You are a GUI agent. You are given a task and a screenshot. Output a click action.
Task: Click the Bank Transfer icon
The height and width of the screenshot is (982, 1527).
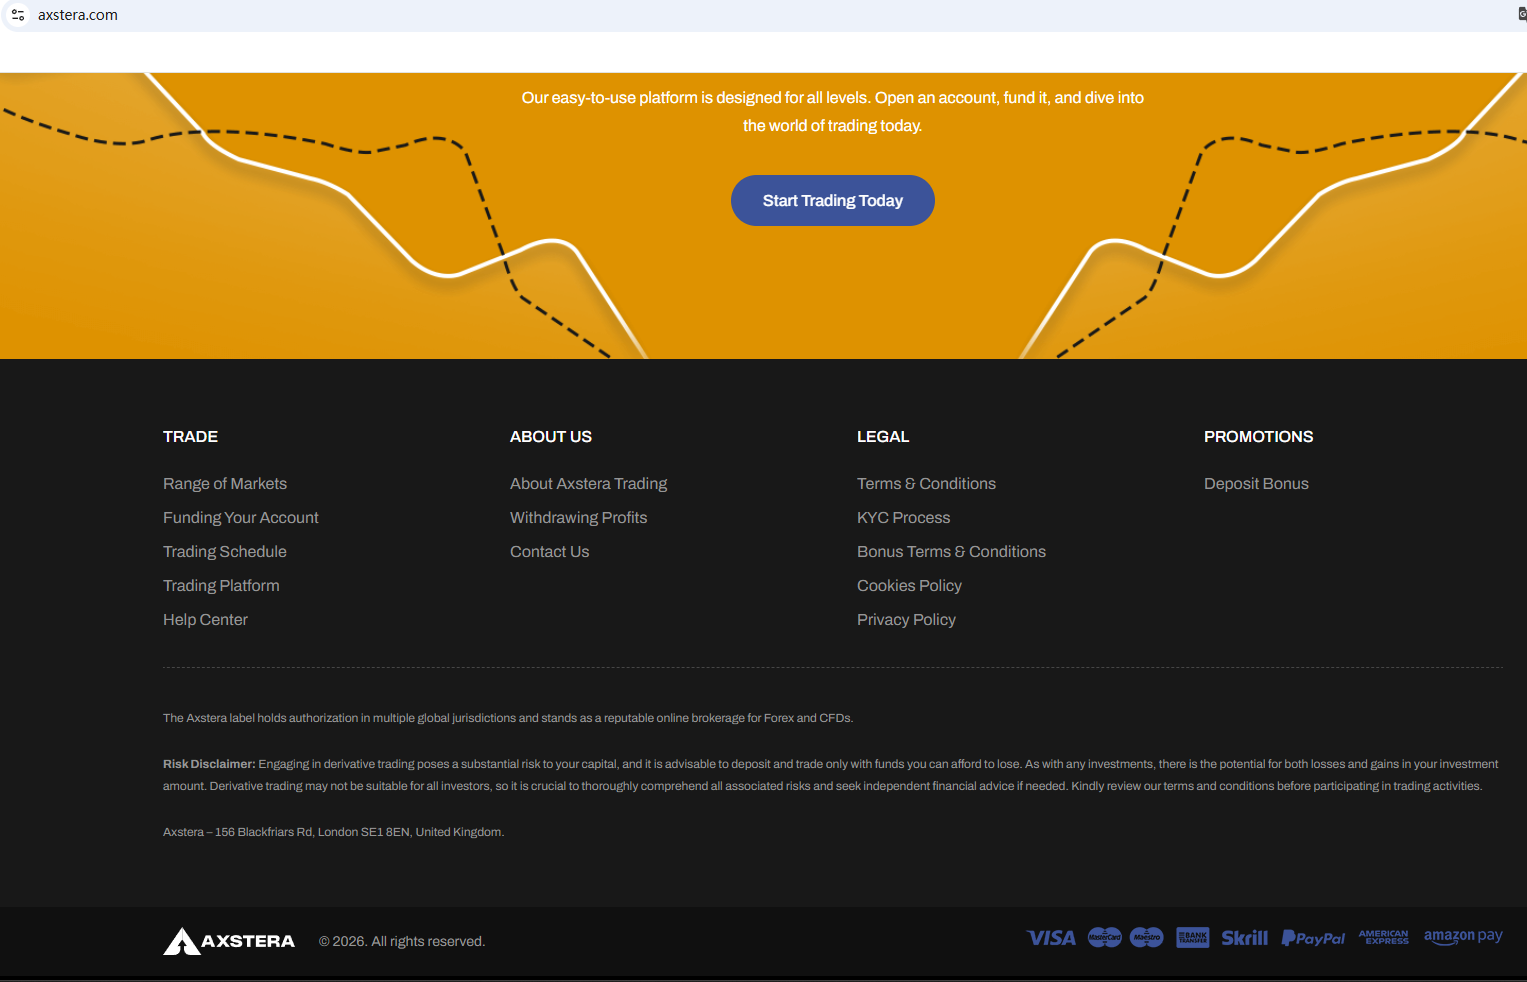point(1192,937)
